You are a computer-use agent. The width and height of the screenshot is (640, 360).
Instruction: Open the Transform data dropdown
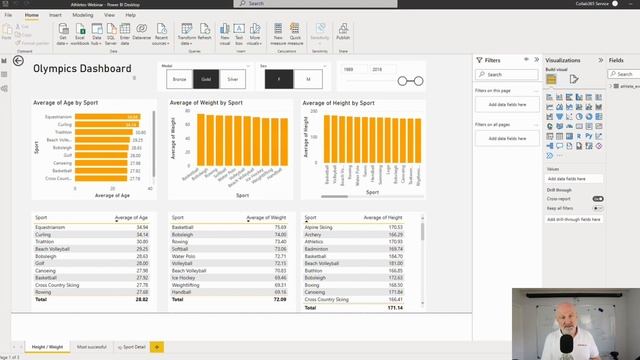(187, 34)
